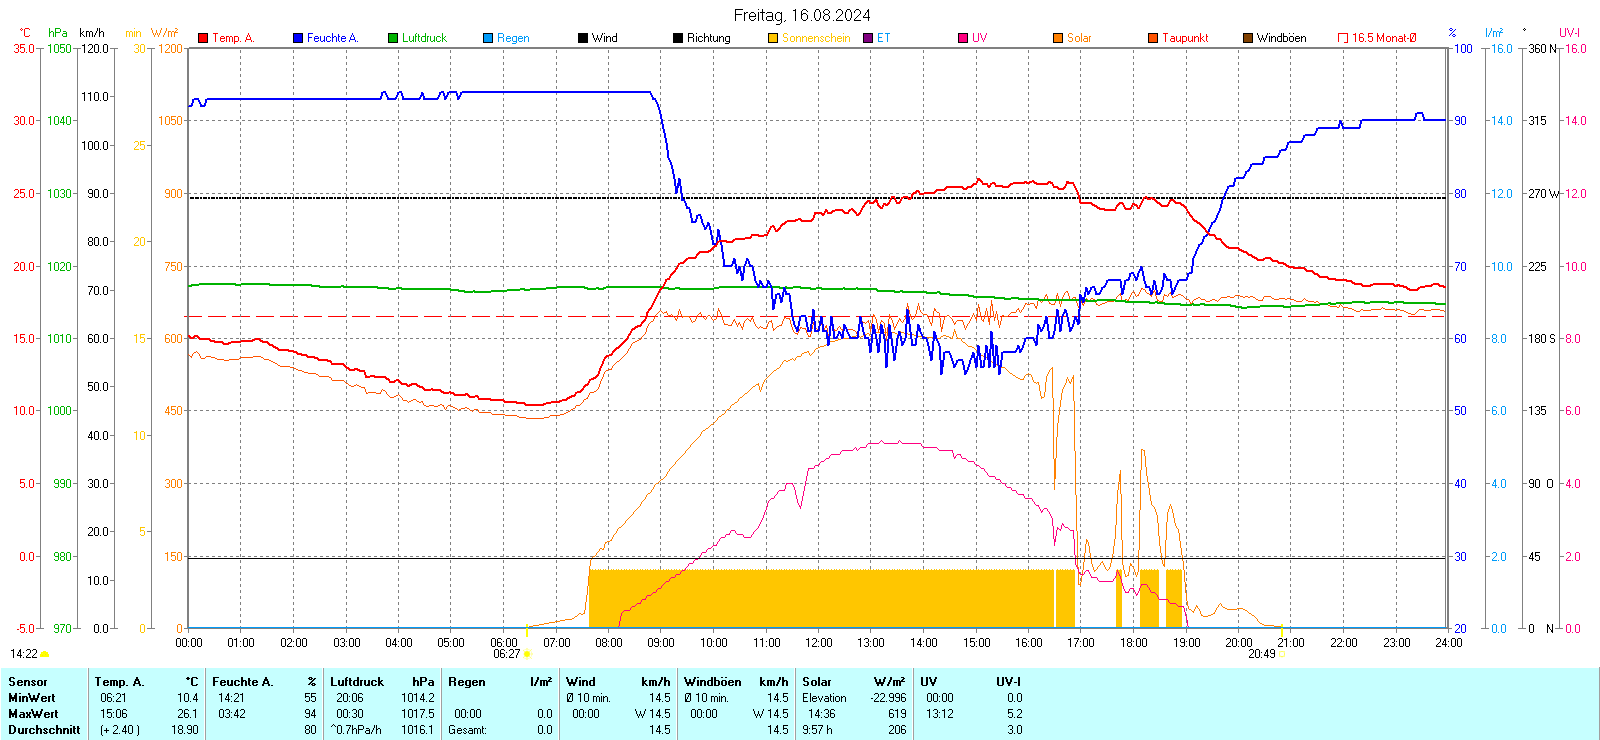Click the red Temp. A. legend square
The height and width of the screenshot is (740, 1600).
[203, 38]
